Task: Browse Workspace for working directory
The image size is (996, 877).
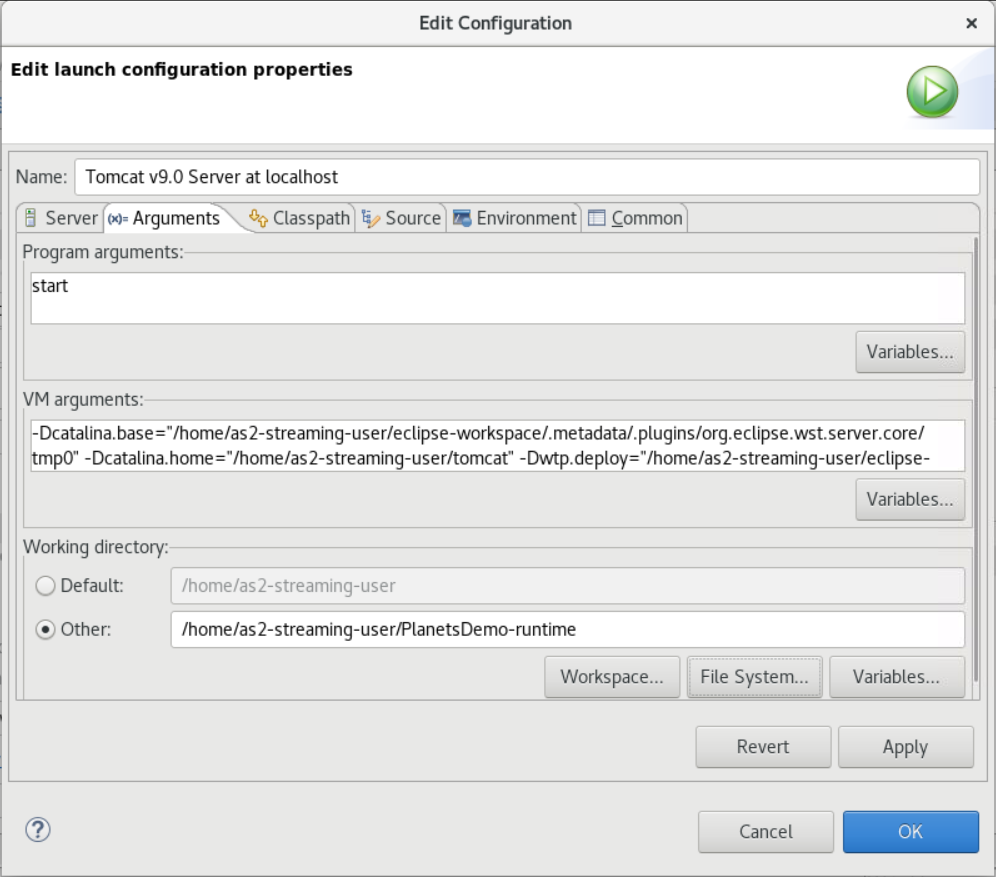Action: (612, 677)
